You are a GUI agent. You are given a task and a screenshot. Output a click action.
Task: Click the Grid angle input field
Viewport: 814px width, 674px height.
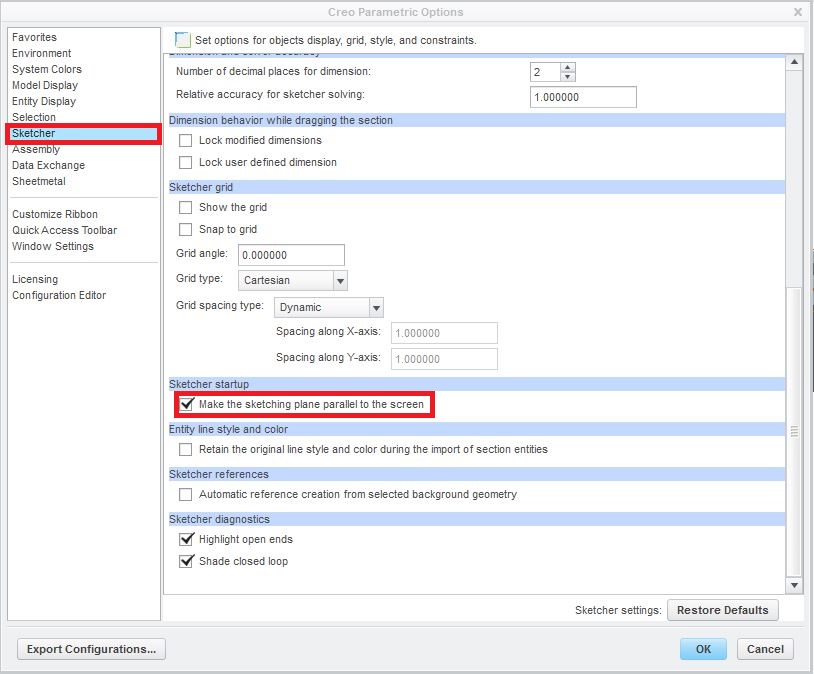[x=290, y=254]
